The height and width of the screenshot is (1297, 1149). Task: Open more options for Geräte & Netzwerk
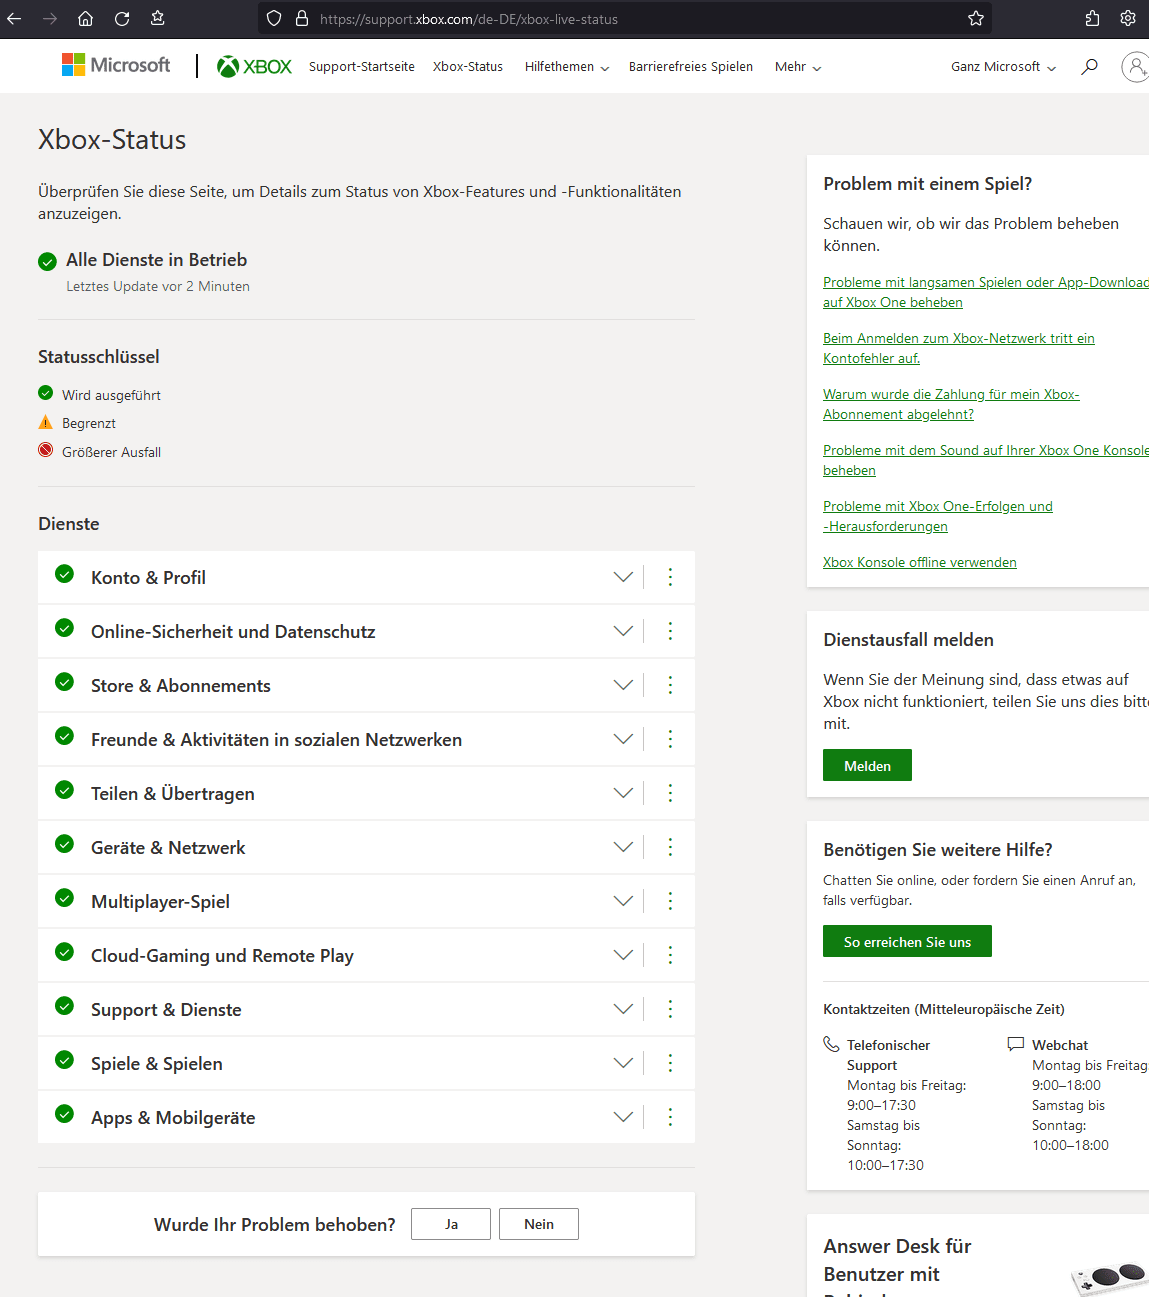pyautogui.click(x=670, y=847)
